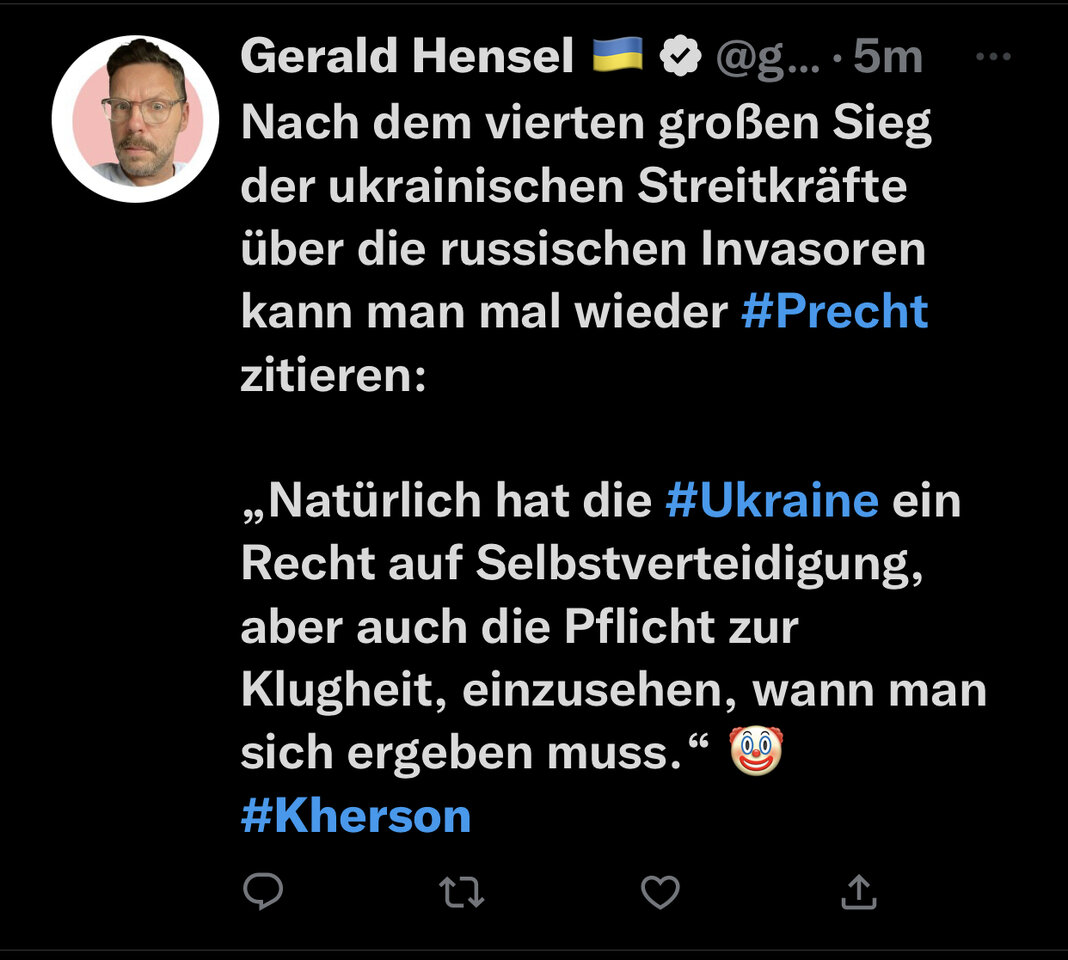The height and width of the screenshot is (960, 1068).
Task: Share the tweet via the upload arrow icon
Action: pyautogui.click(x=858, y=891)
